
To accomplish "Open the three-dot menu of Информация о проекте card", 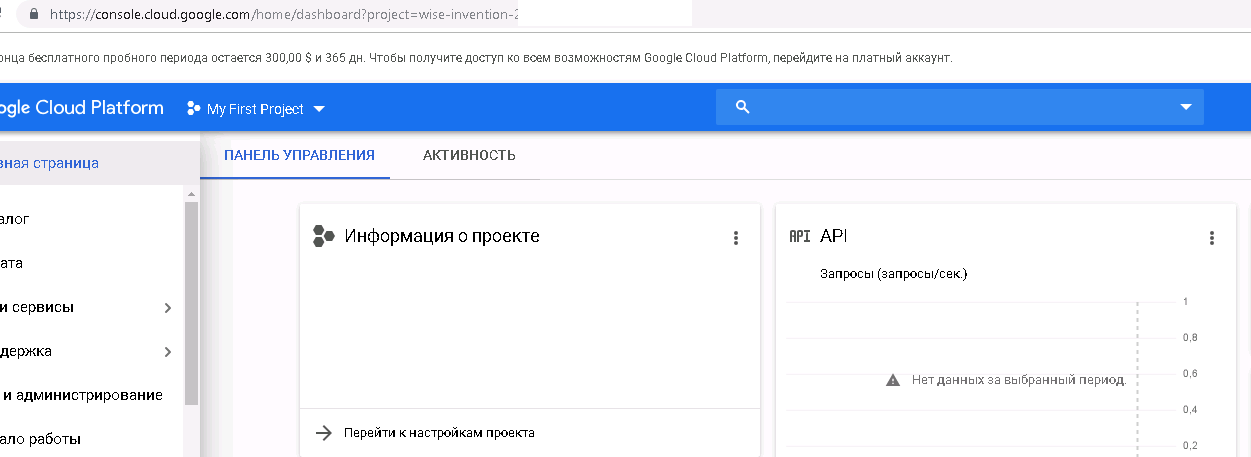I will [x=736, y=237].
